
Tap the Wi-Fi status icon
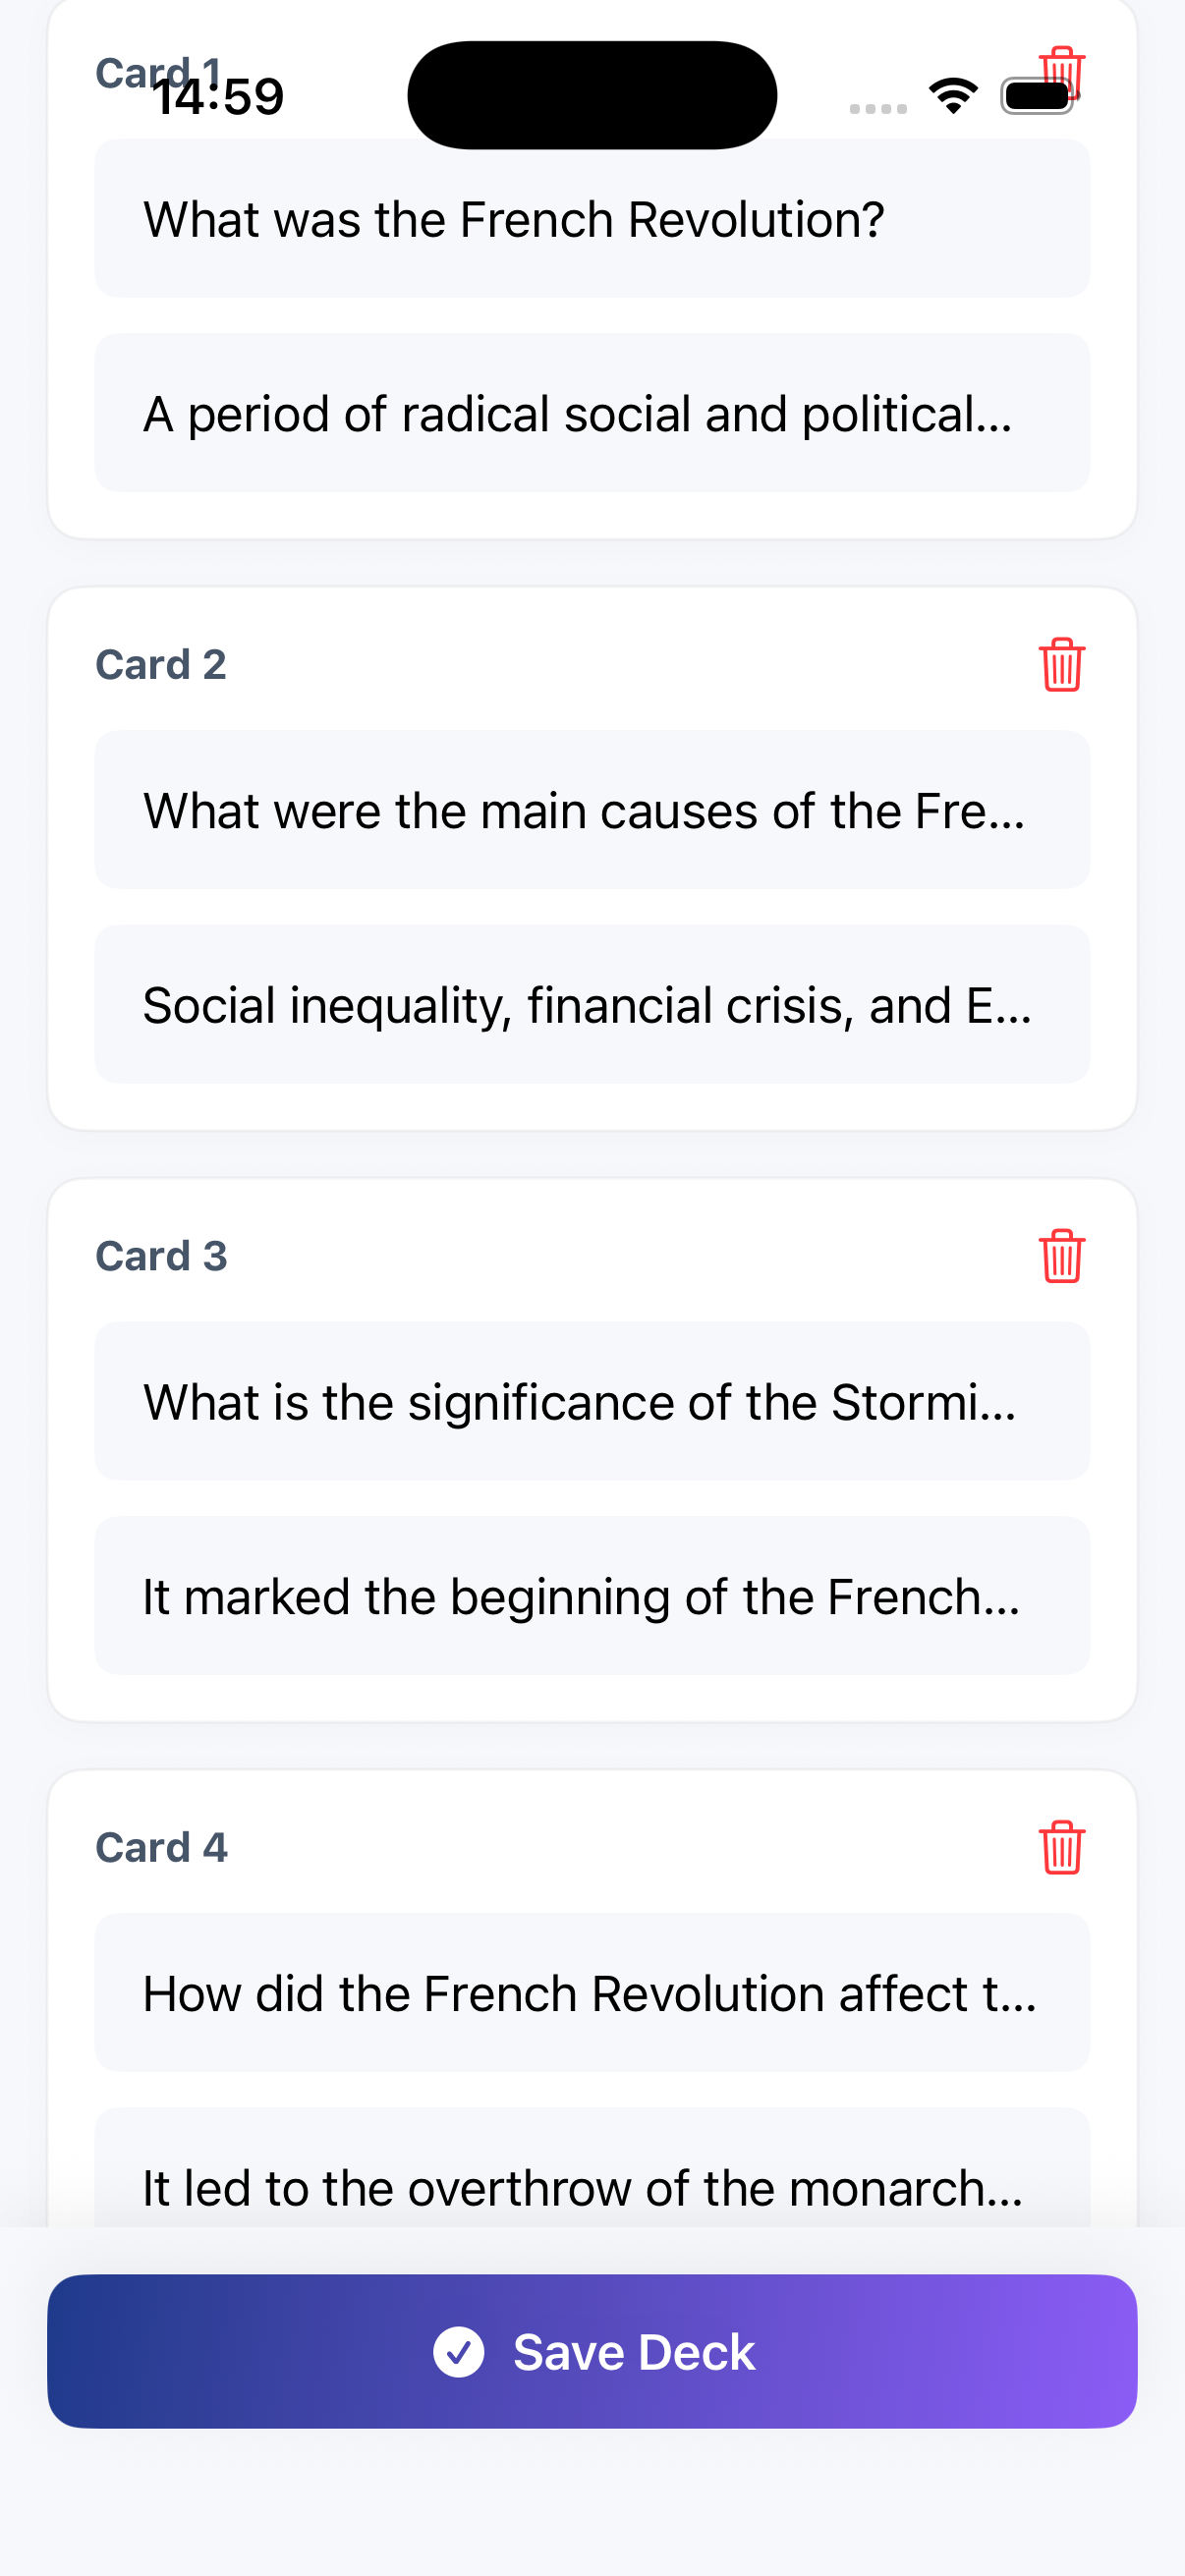[953, 96]
